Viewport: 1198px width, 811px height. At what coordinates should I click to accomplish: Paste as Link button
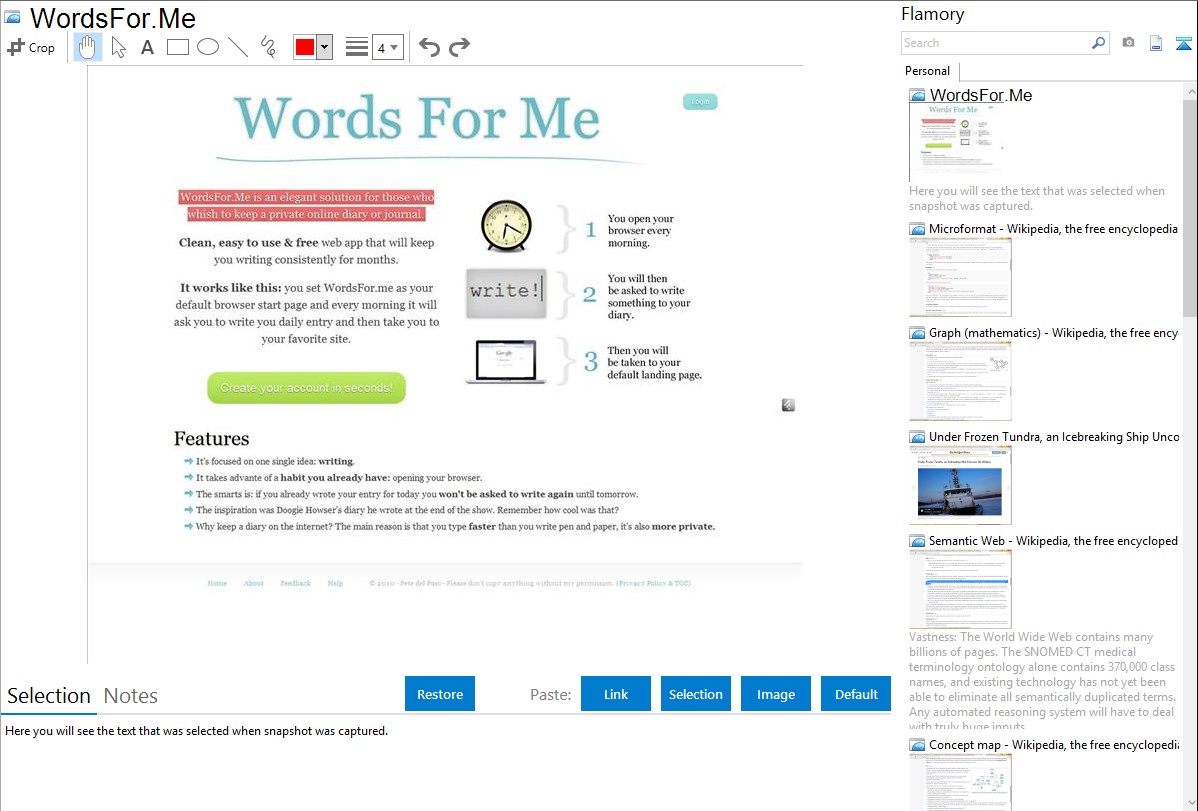(x=616, y=694)
